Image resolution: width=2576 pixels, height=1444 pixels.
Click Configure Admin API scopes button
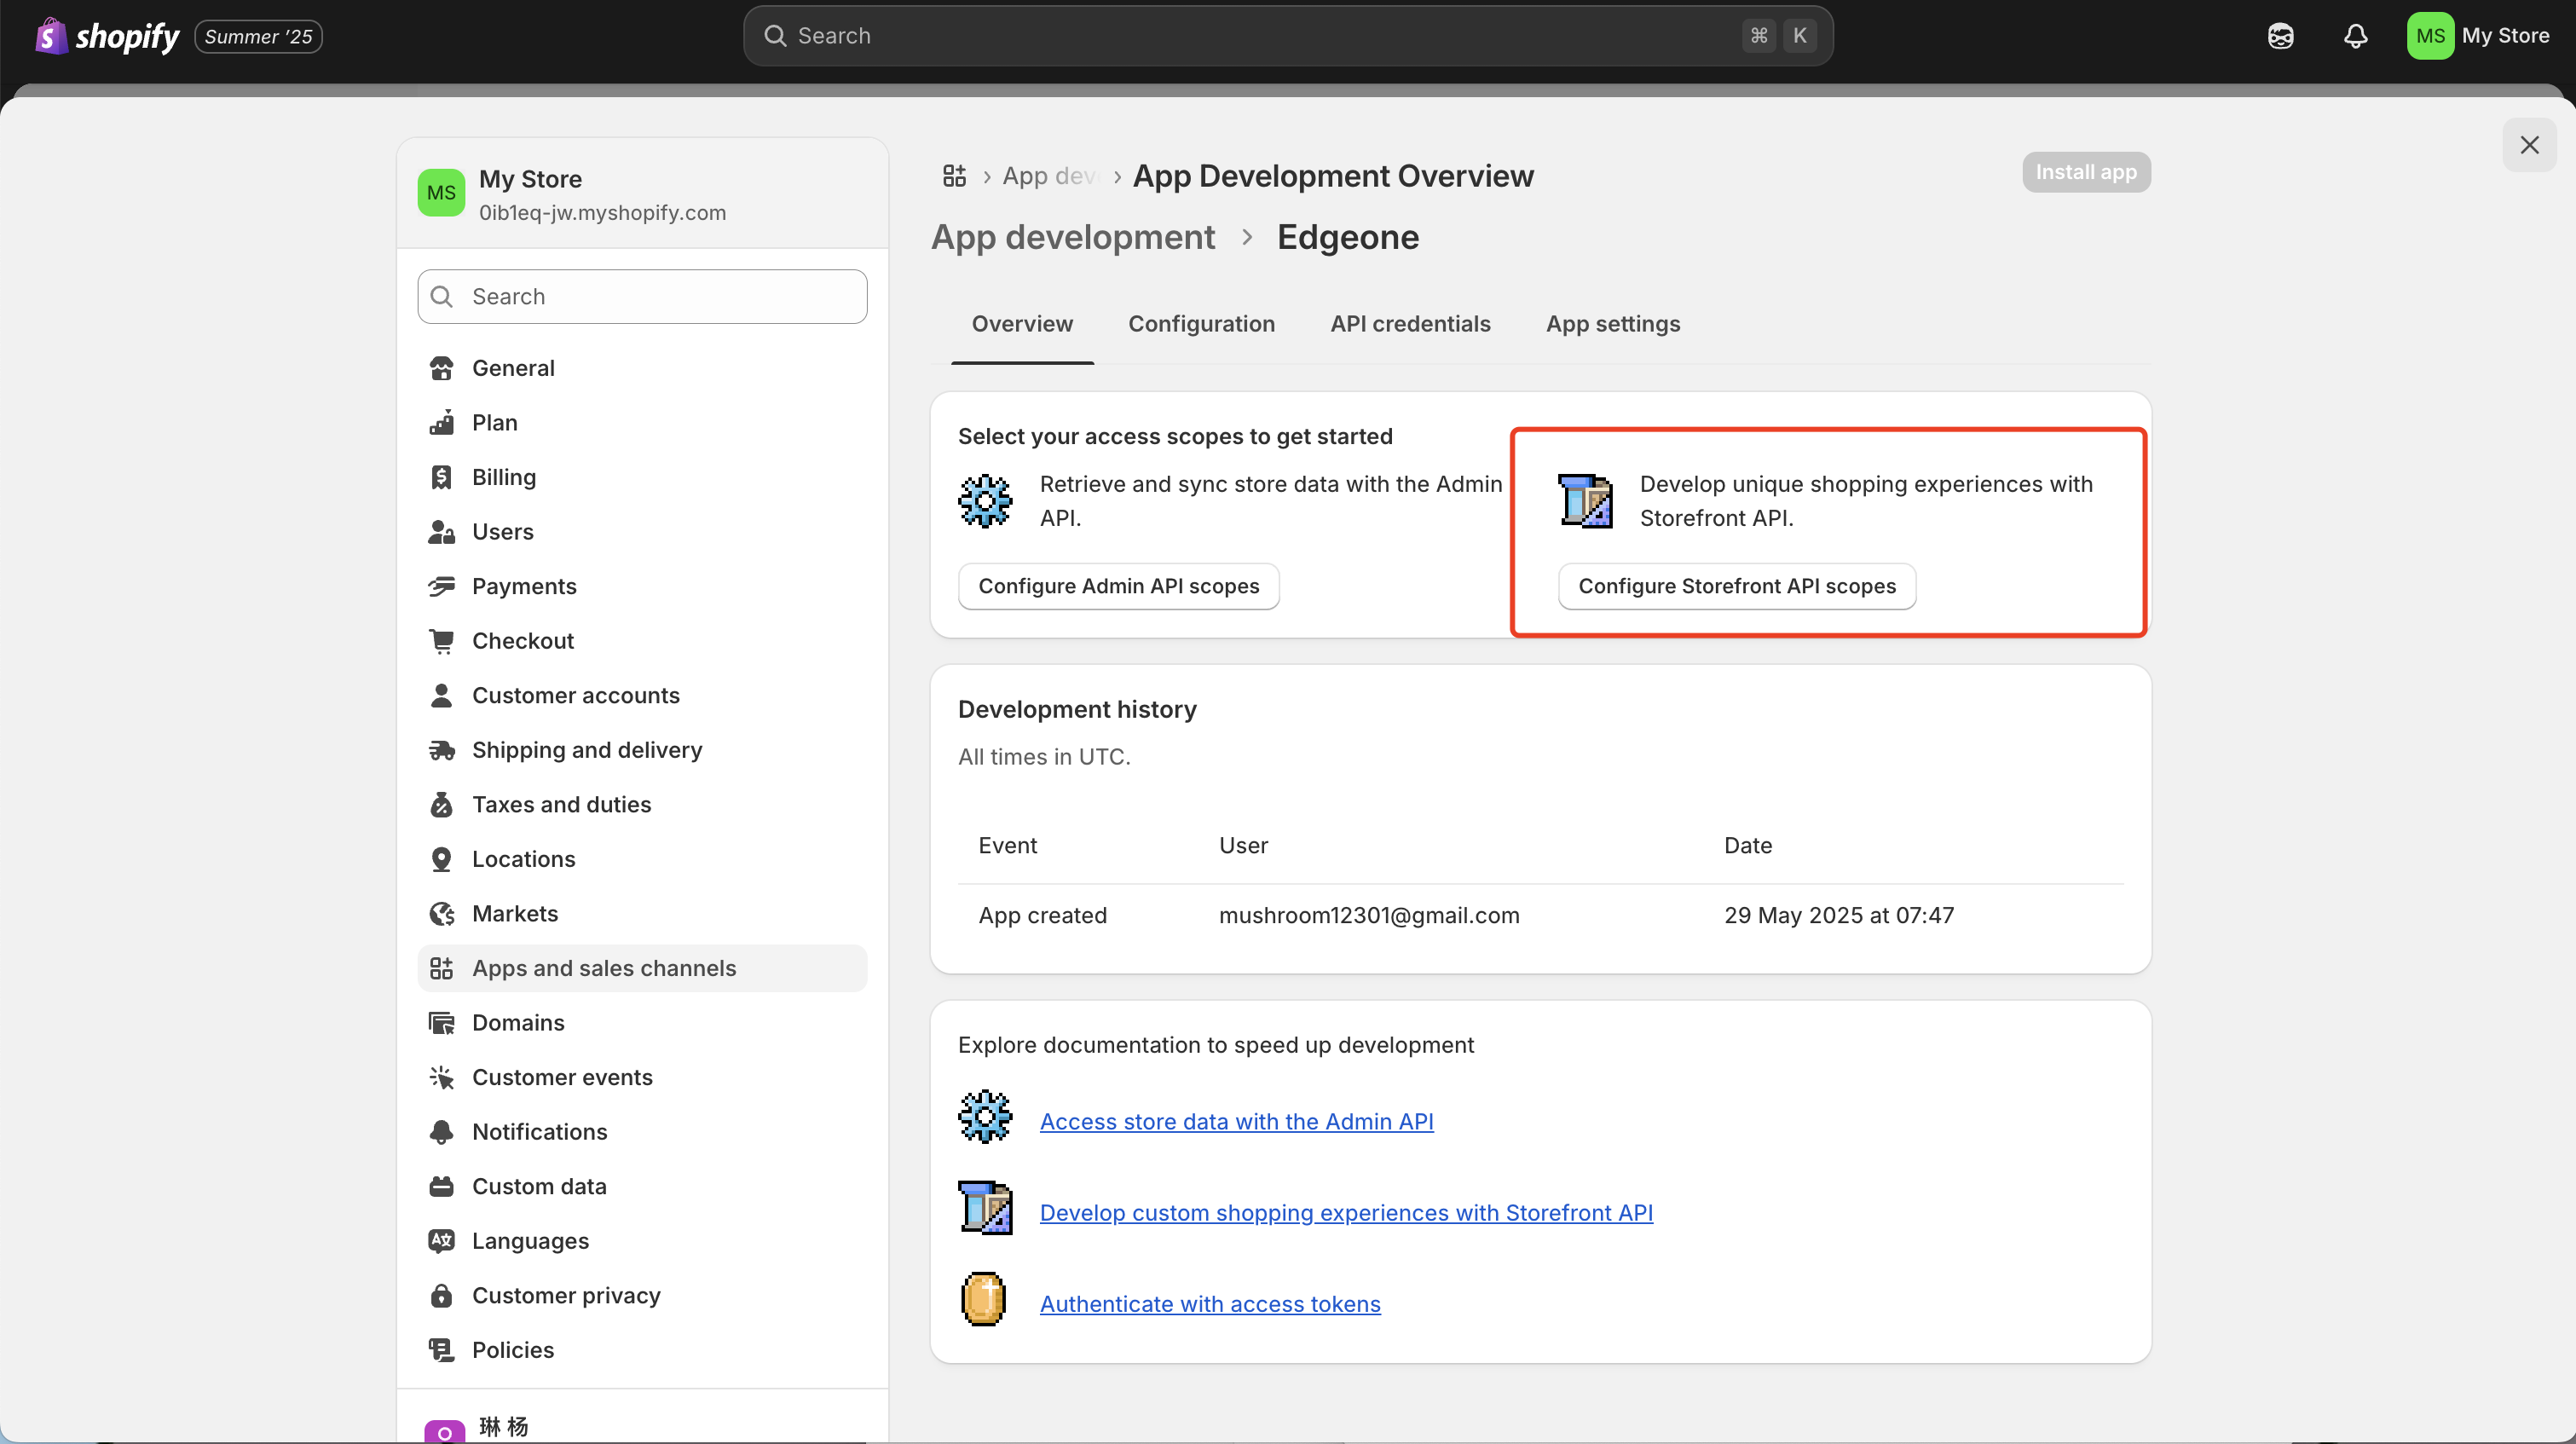point(1118,586)
